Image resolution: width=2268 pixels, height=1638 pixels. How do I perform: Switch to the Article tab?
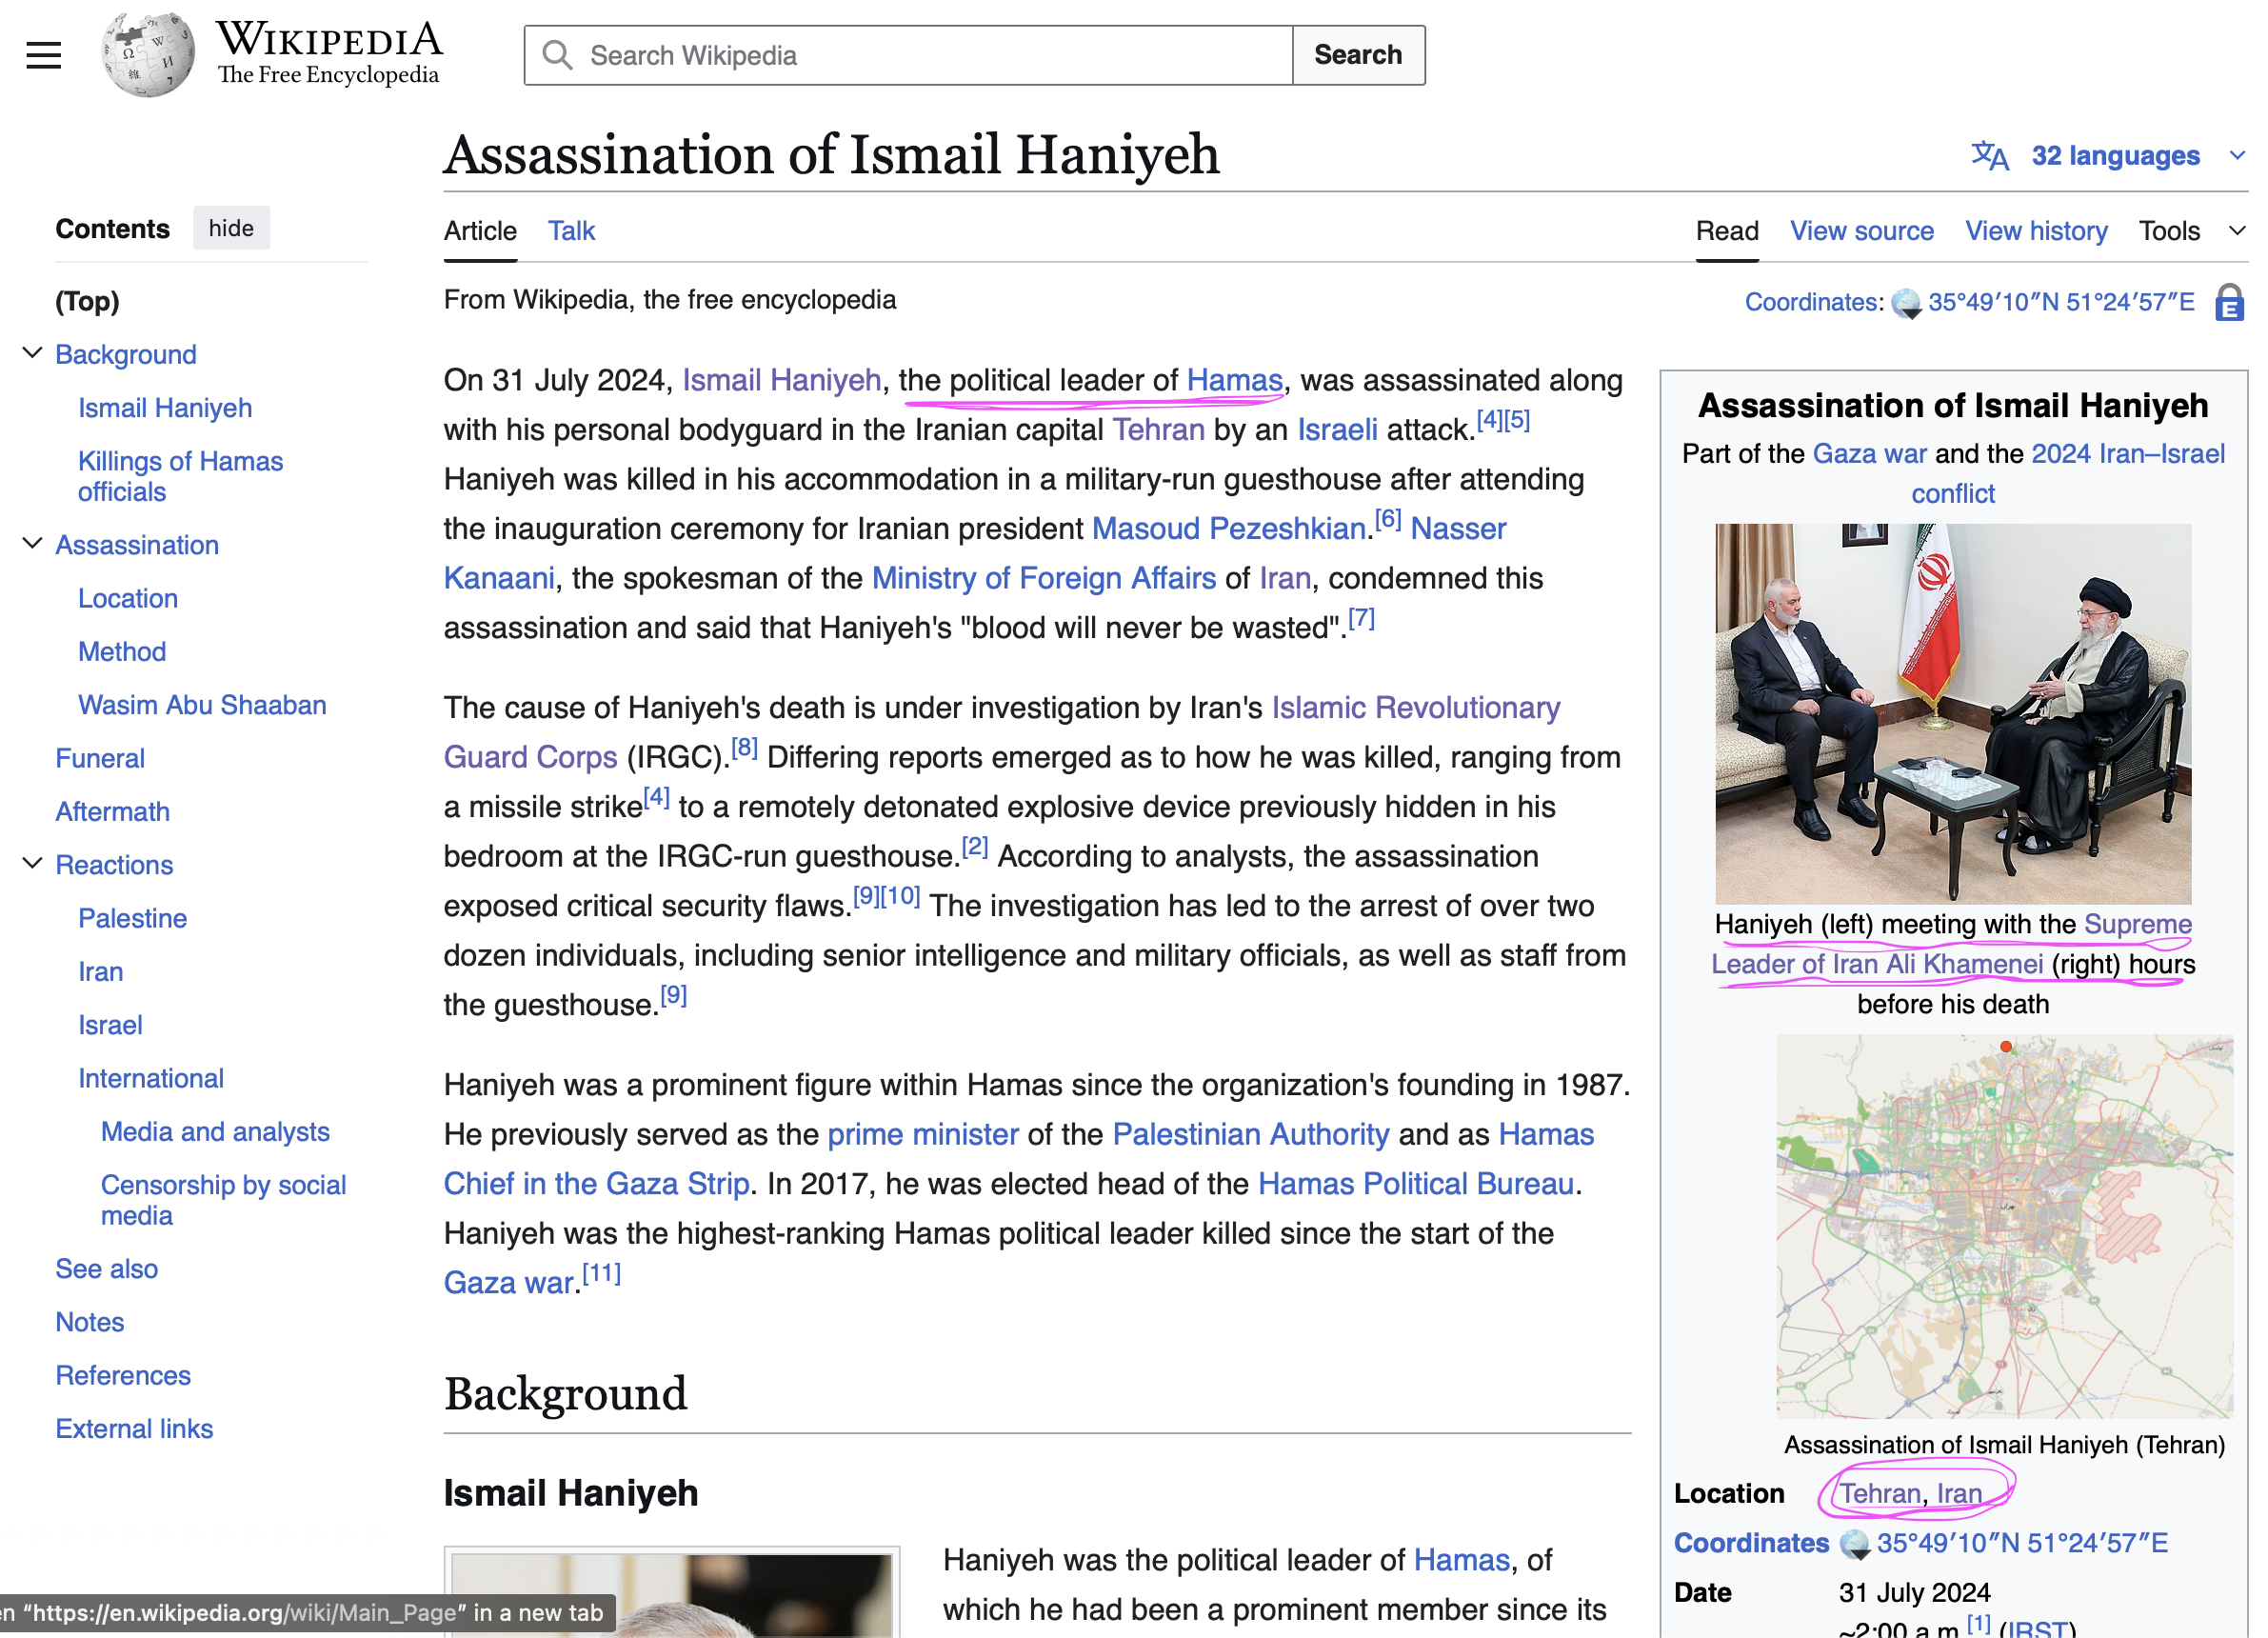click(x=480, y=231)
